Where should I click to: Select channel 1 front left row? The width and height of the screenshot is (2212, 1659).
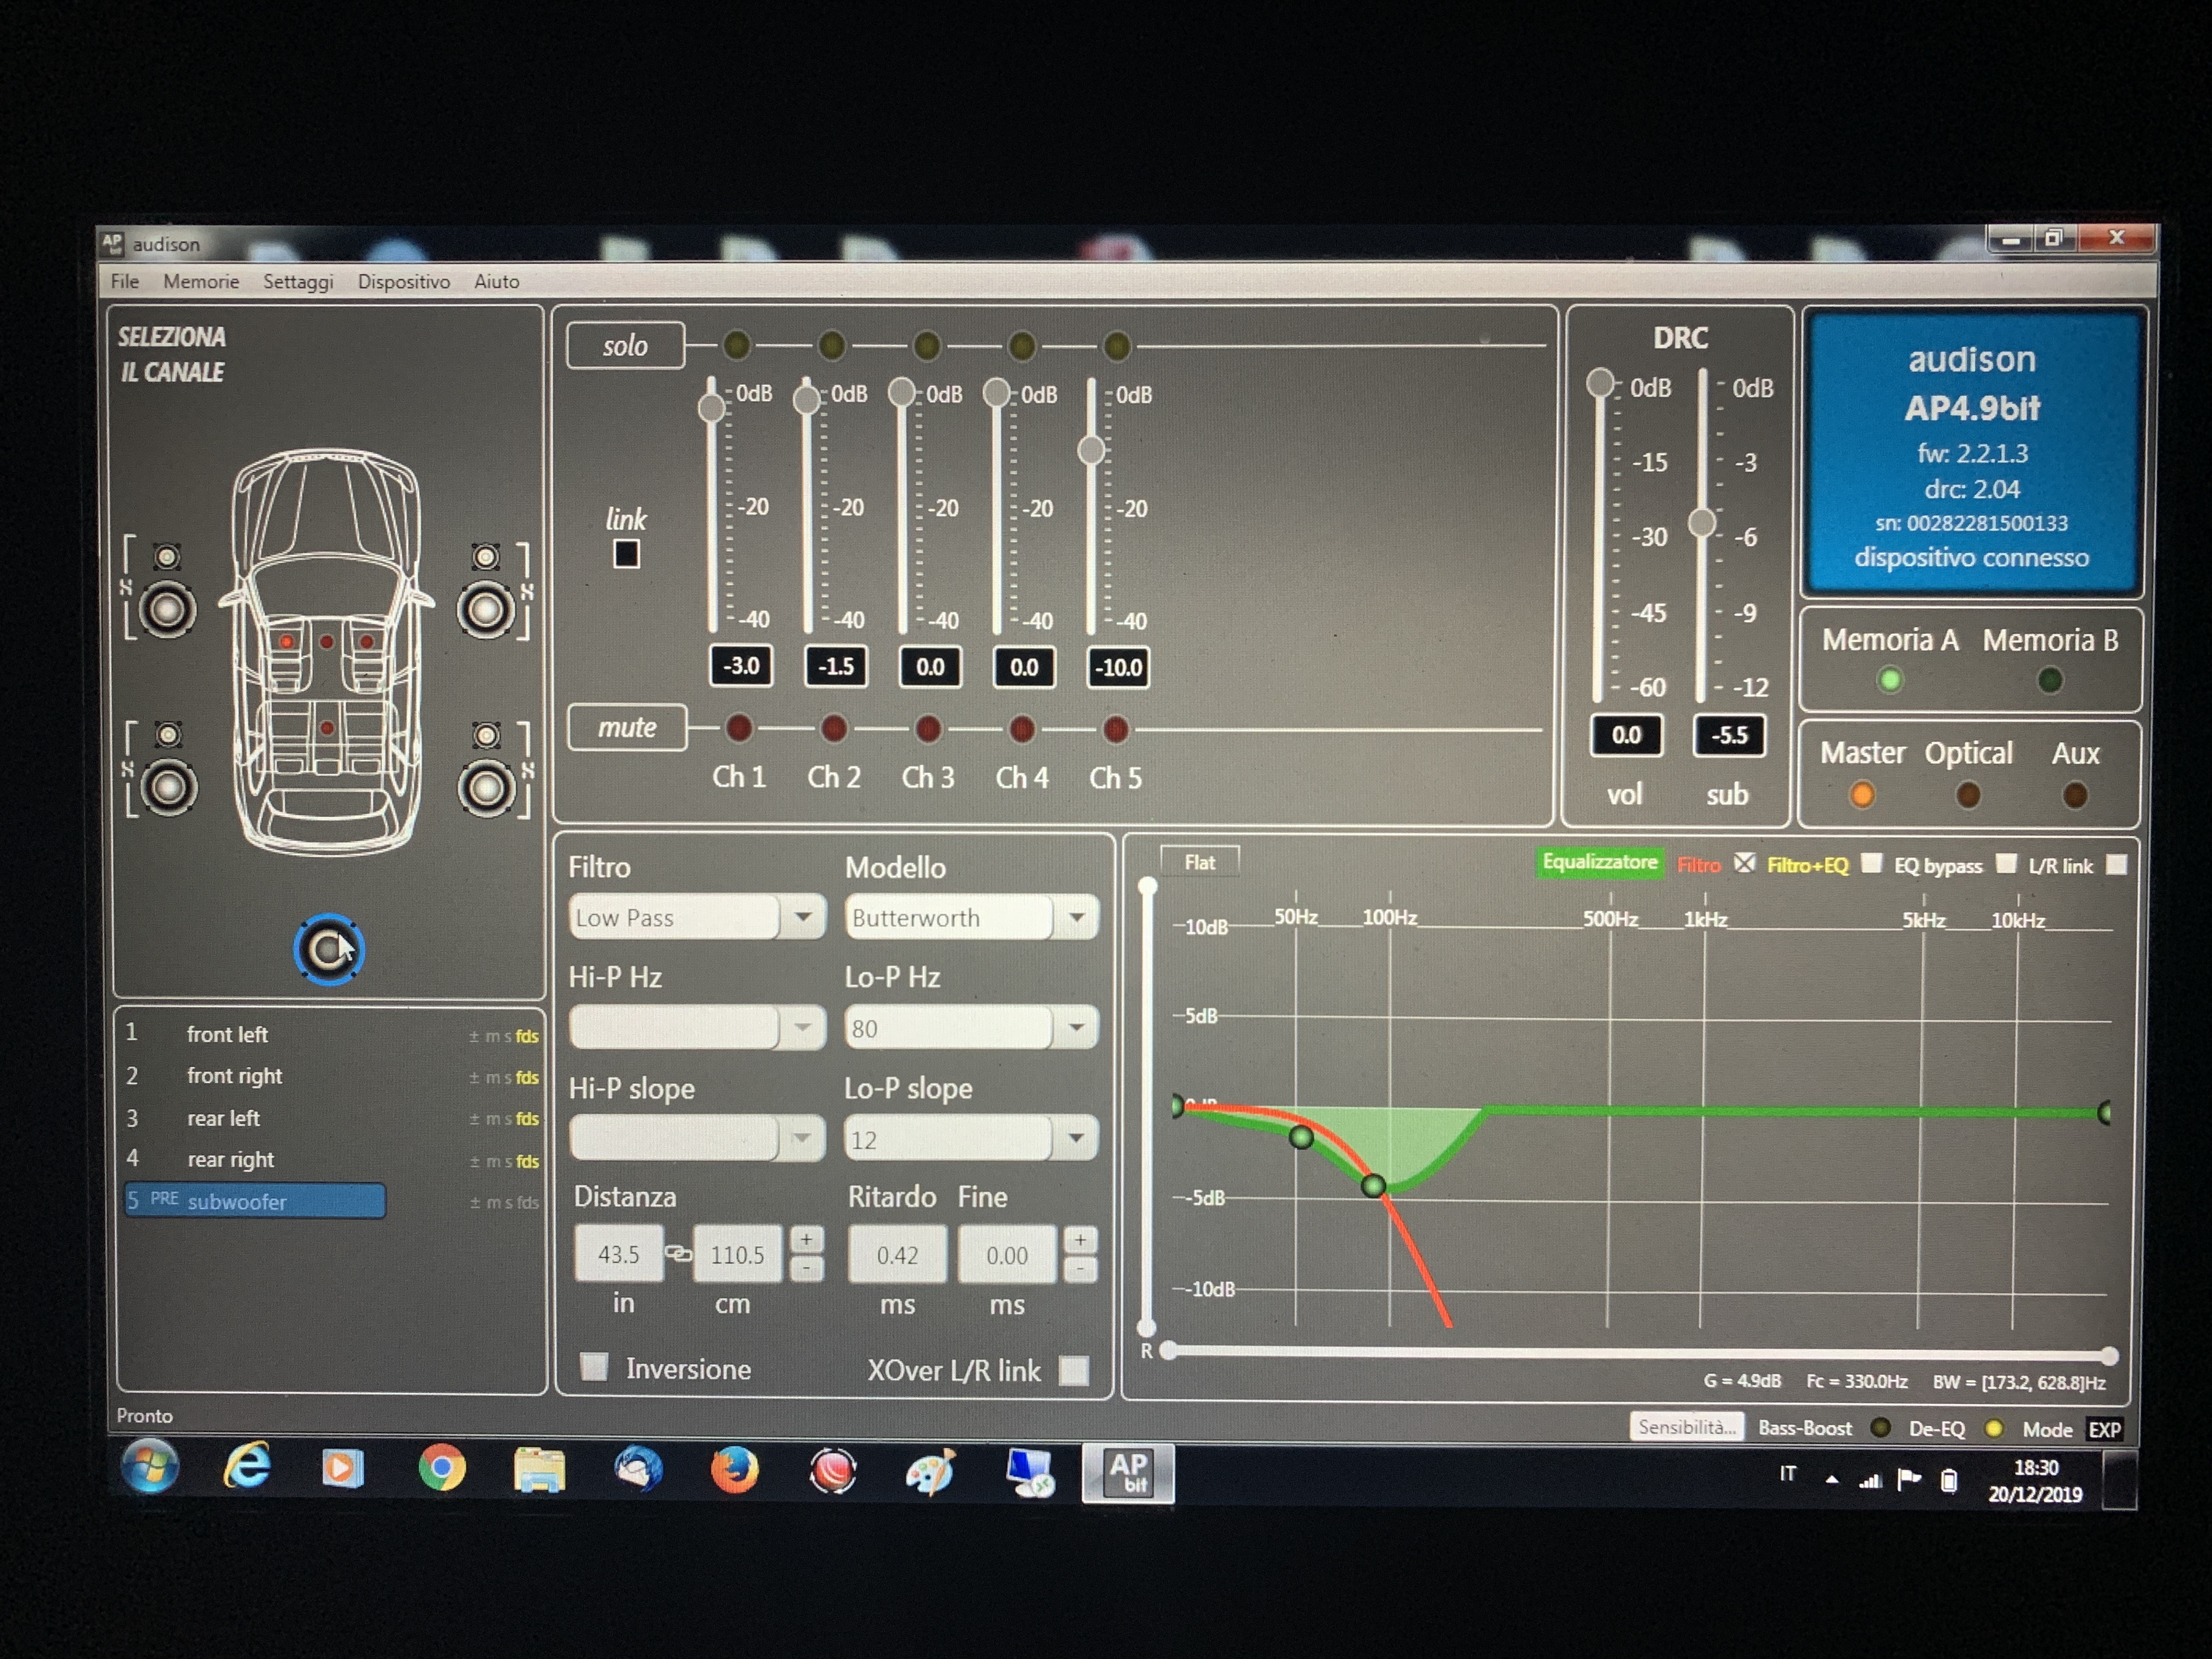point(331,1034)
